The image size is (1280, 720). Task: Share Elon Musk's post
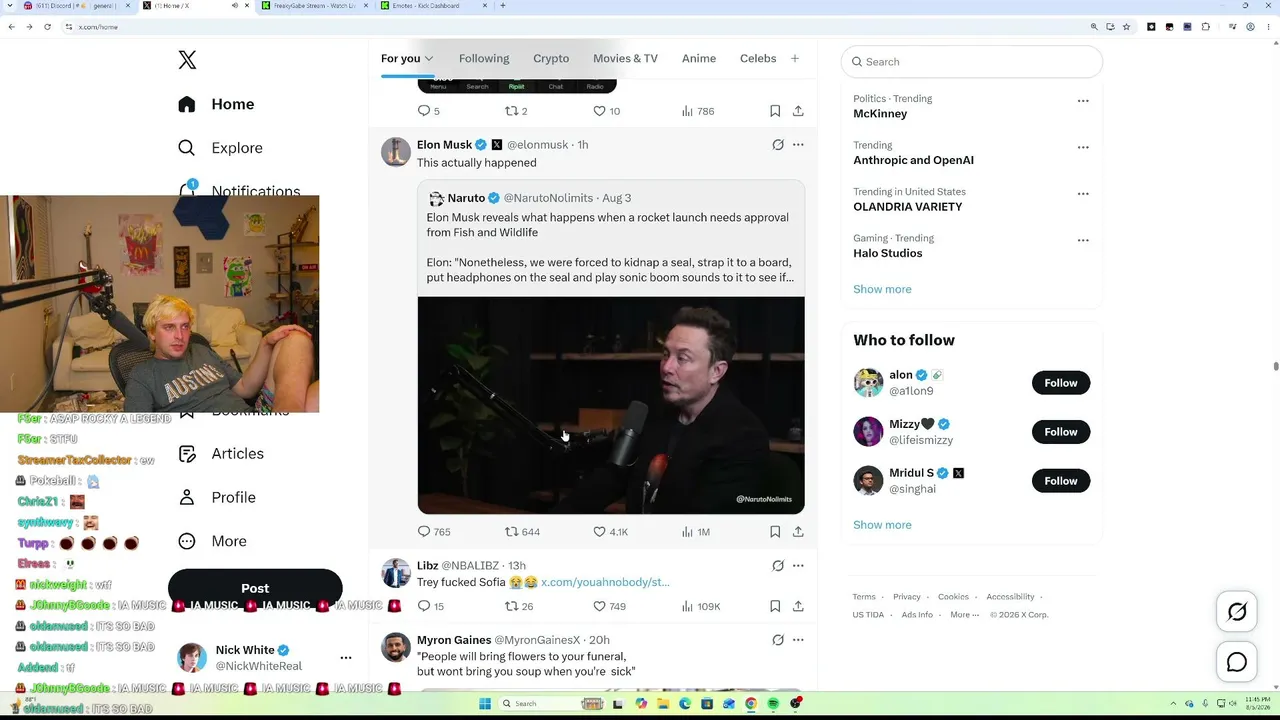pos(798,532)
